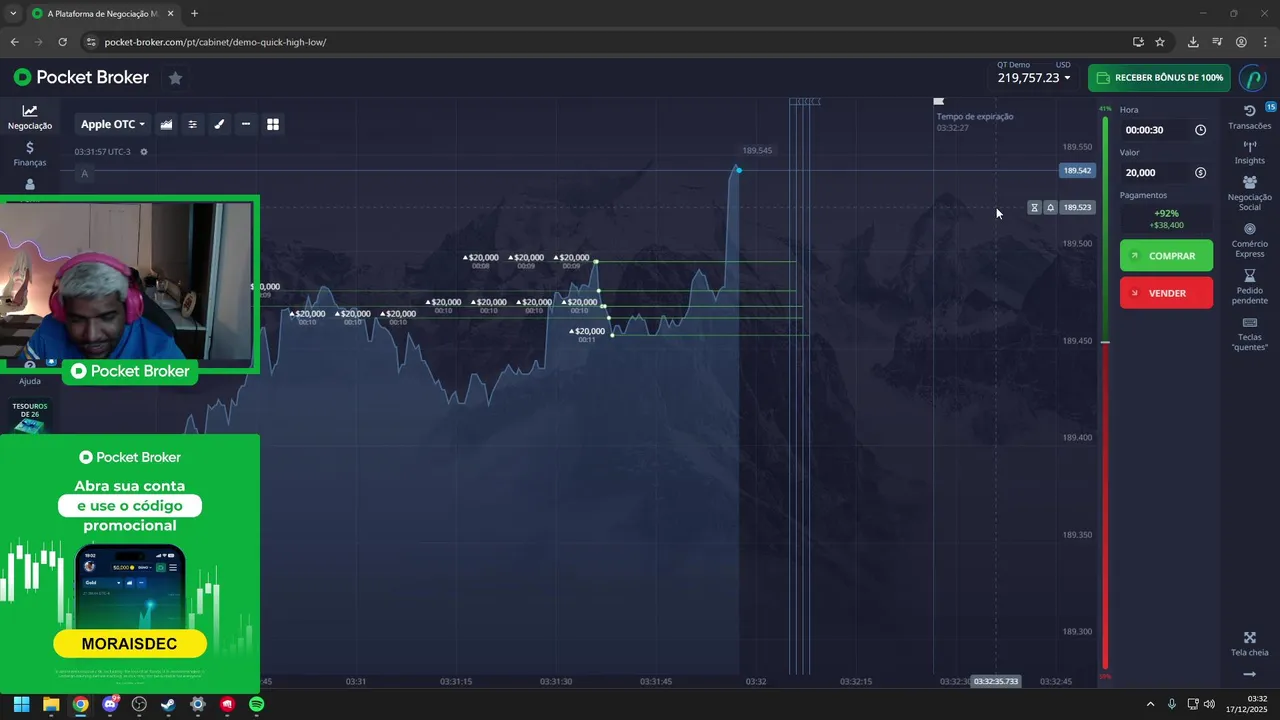Click the traders sentiment green-red bar

(1105, 392)
